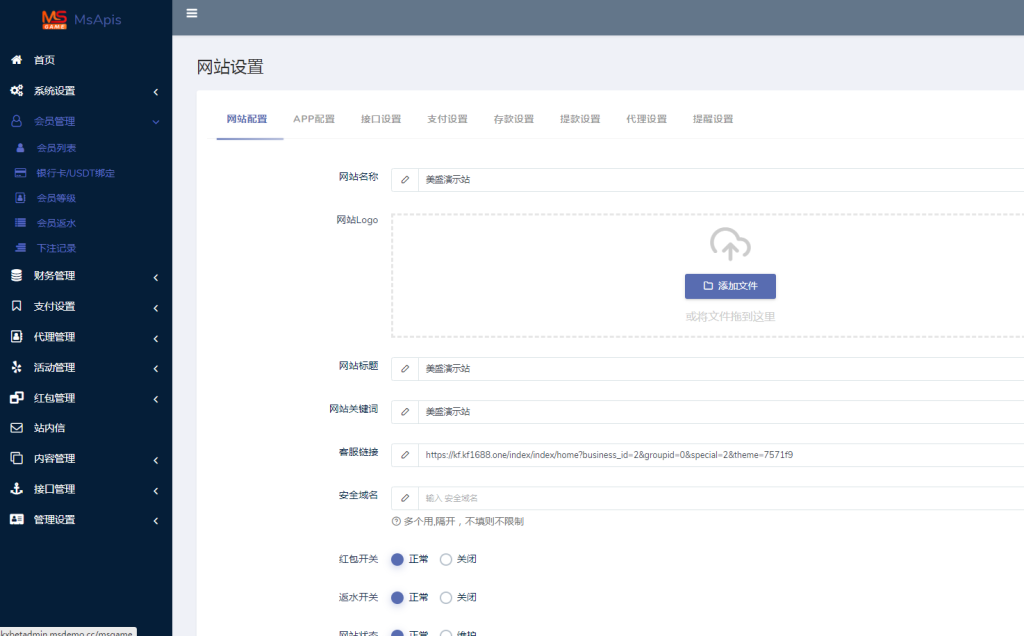Click the 客服链接 URL field
1024x636 pixels.
pos(721,455)
